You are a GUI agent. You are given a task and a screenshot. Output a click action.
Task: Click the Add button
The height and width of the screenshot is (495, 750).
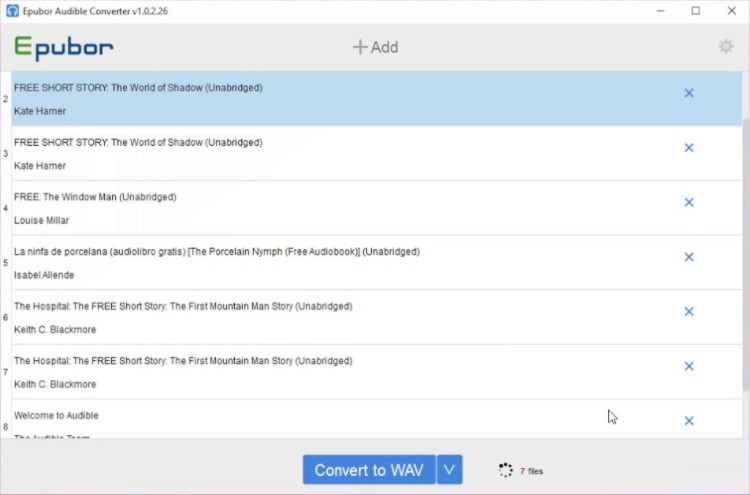tap(375, 47)
